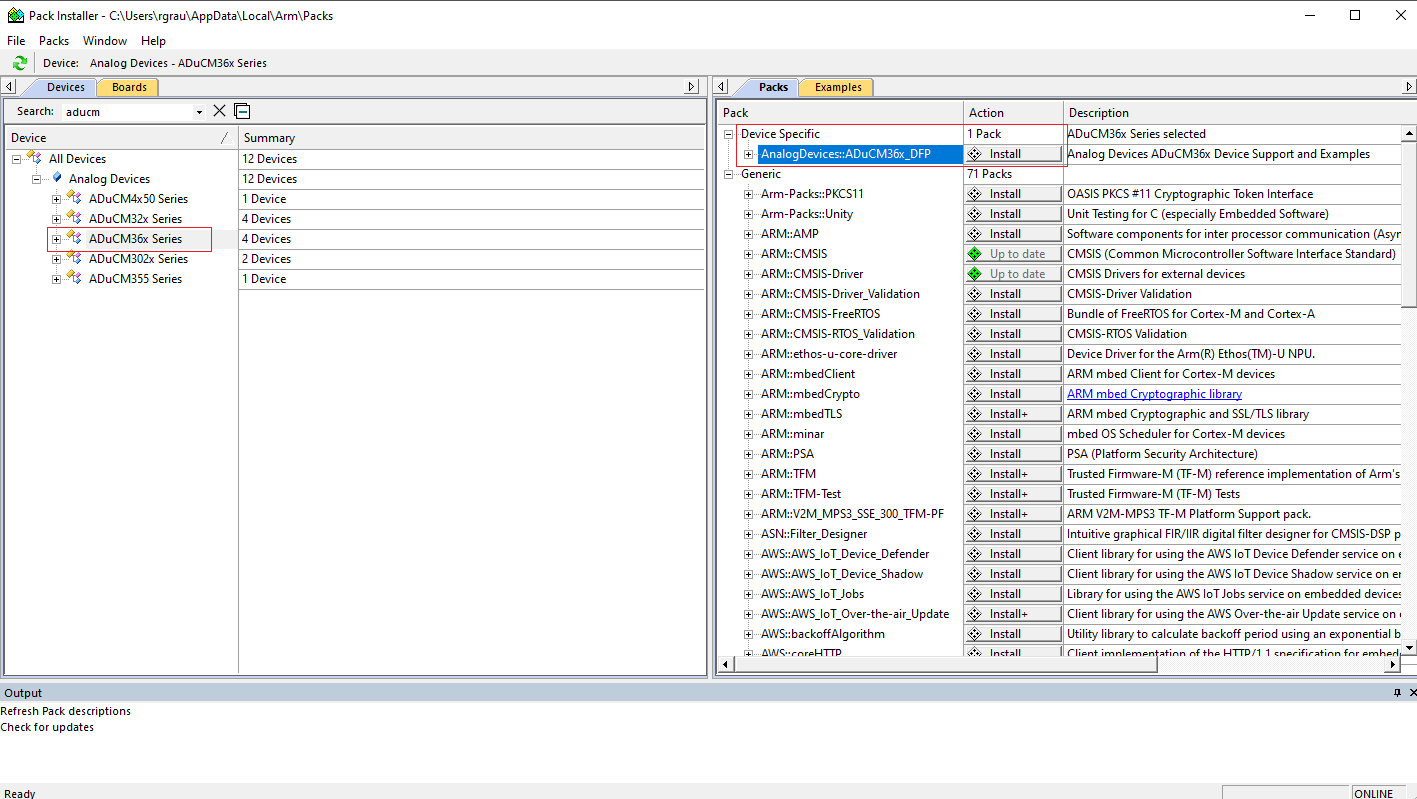Collapse the Device Specific group
Image resolution: width=1417 pixels, height=799 pixels.
pos(728,134)
